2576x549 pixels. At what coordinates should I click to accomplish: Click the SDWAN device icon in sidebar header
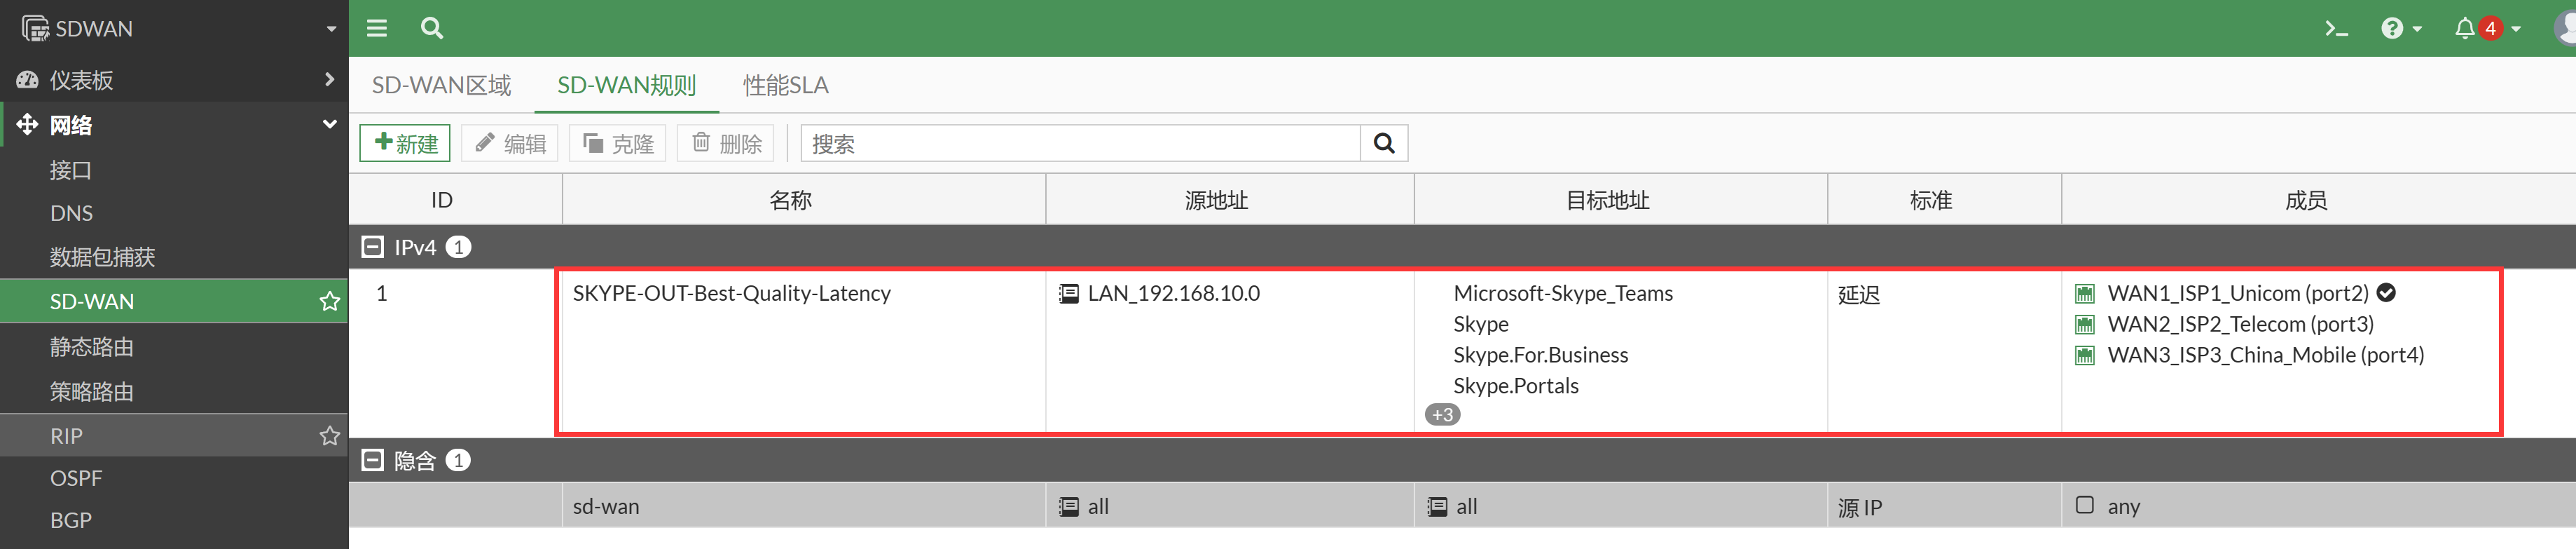[x=34, y=28]
